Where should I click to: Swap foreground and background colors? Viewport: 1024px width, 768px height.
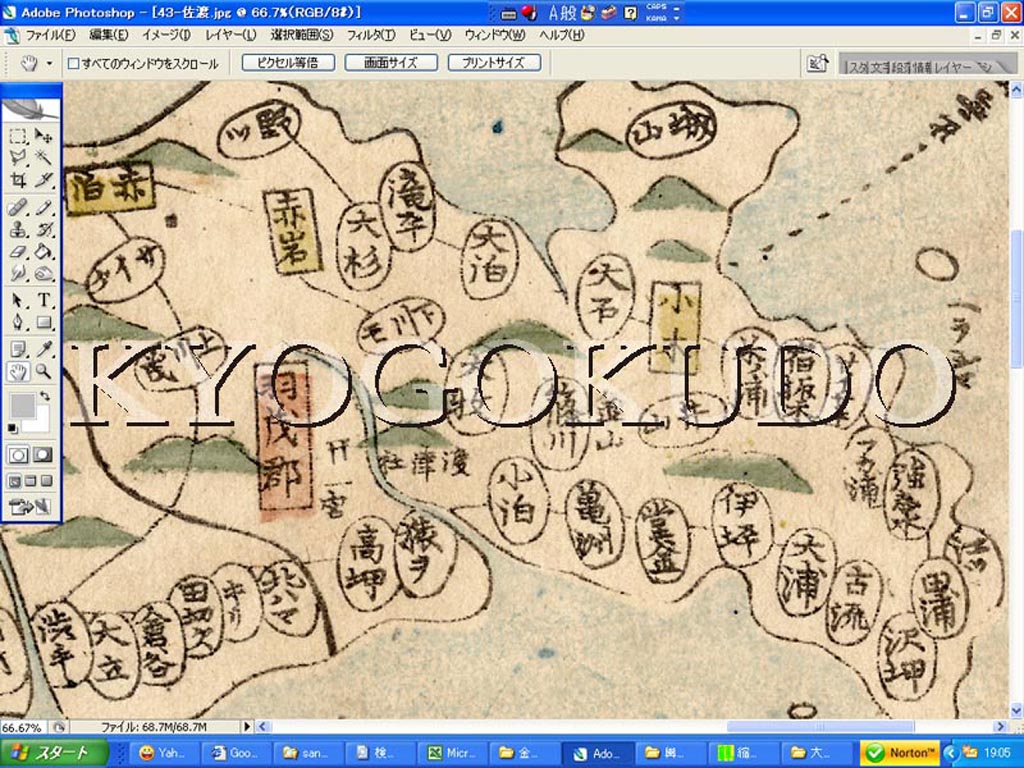pos(44,396)
